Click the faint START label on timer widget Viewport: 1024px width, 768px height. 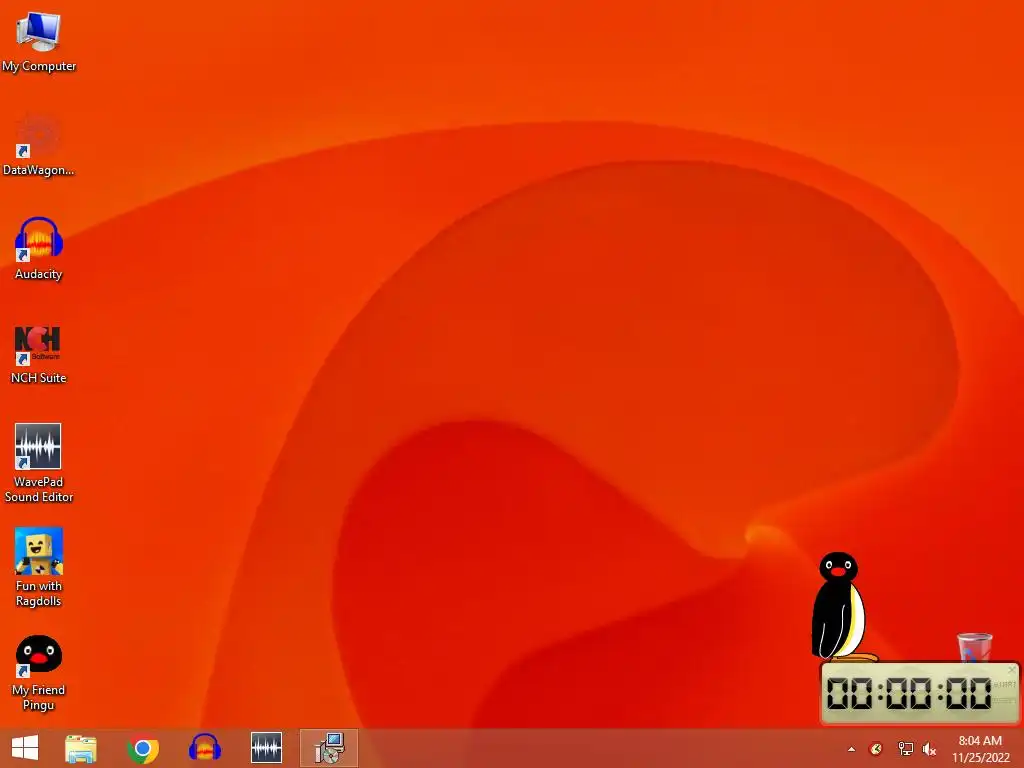coord(1005,684)
